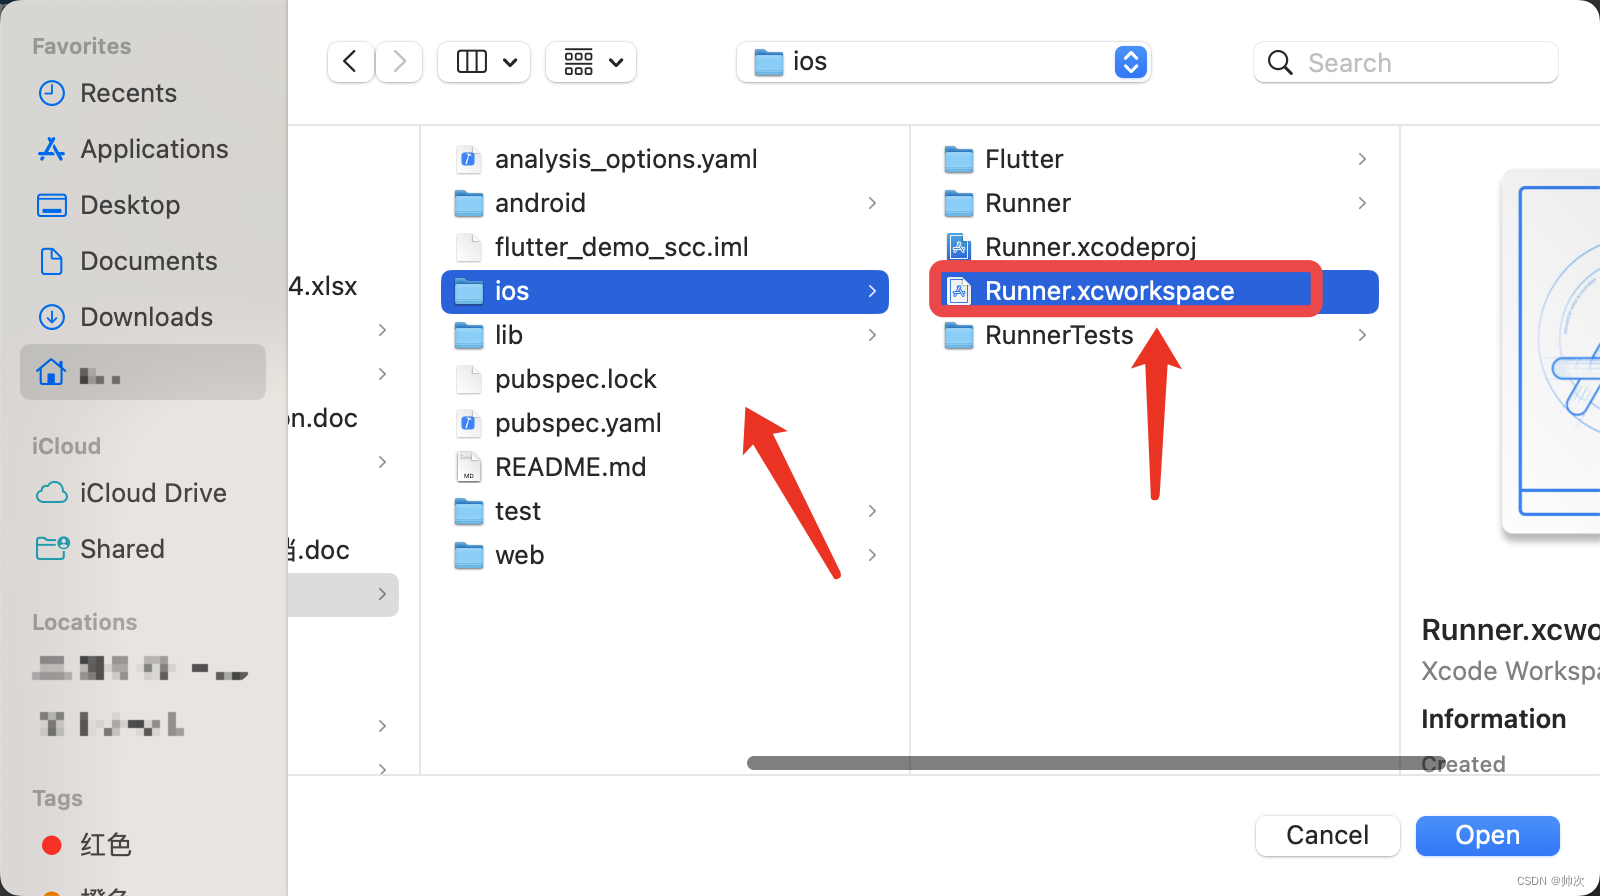Select the ios folder row
Image resolution: width=1600 pixels, height=896 pixels.
[x=665, y=291]
